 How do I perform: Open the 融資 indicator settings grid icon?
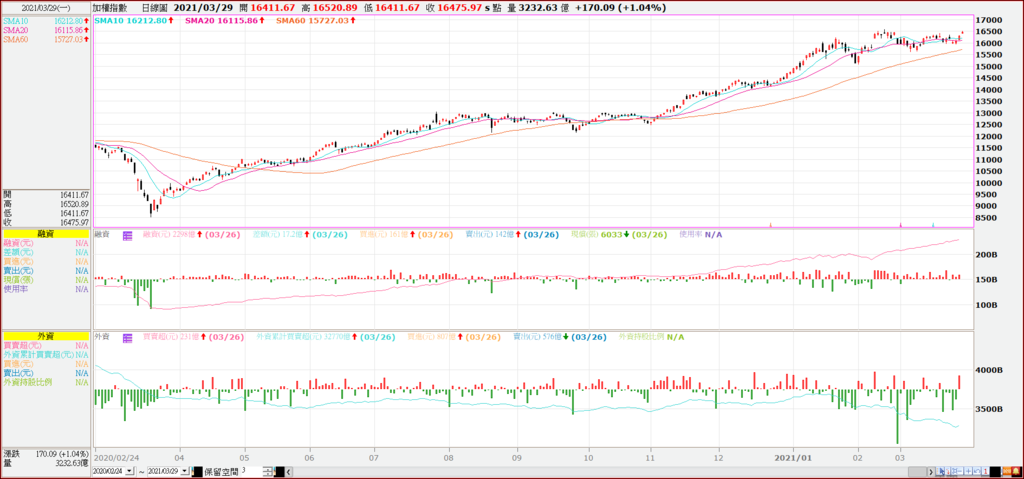pos(127,235)
